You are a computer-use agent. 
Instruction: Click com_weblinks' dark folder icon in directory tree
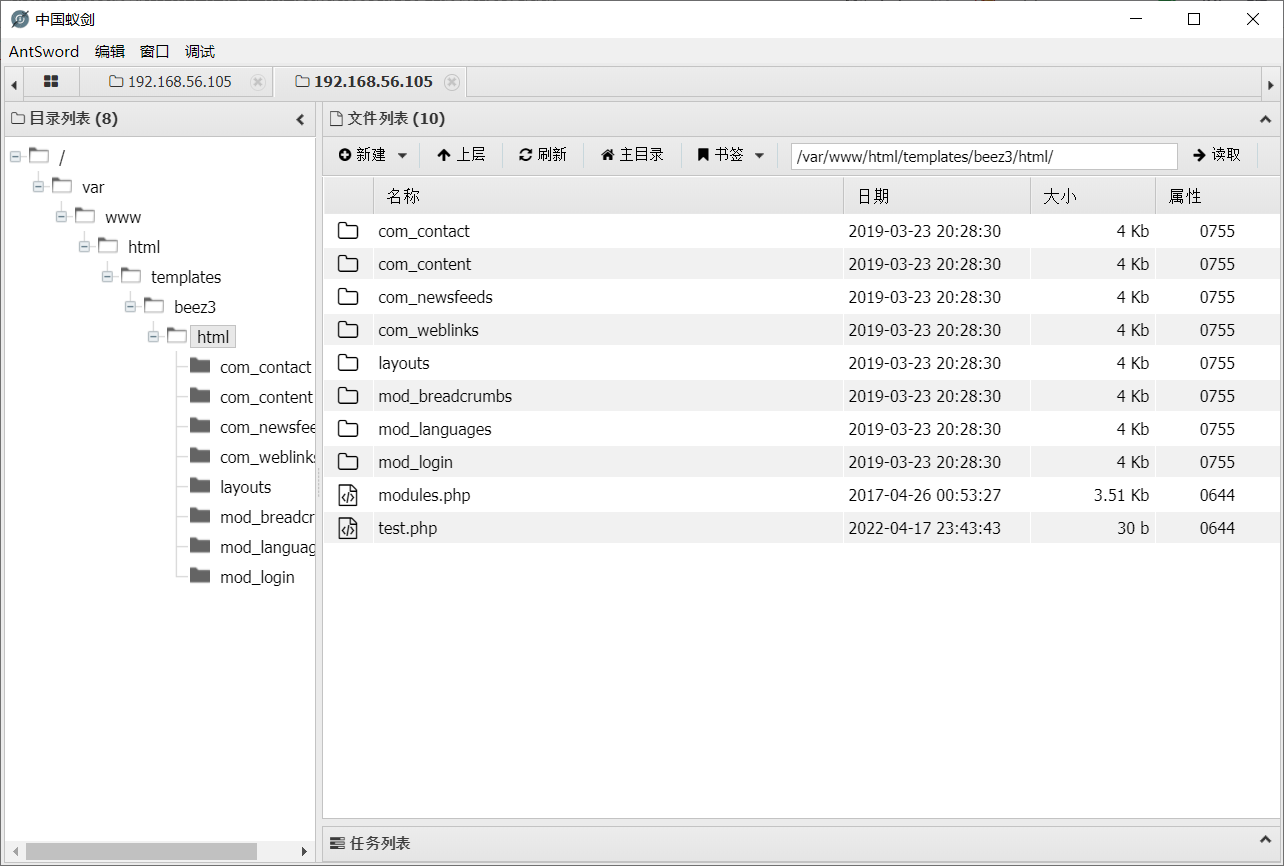200,456
